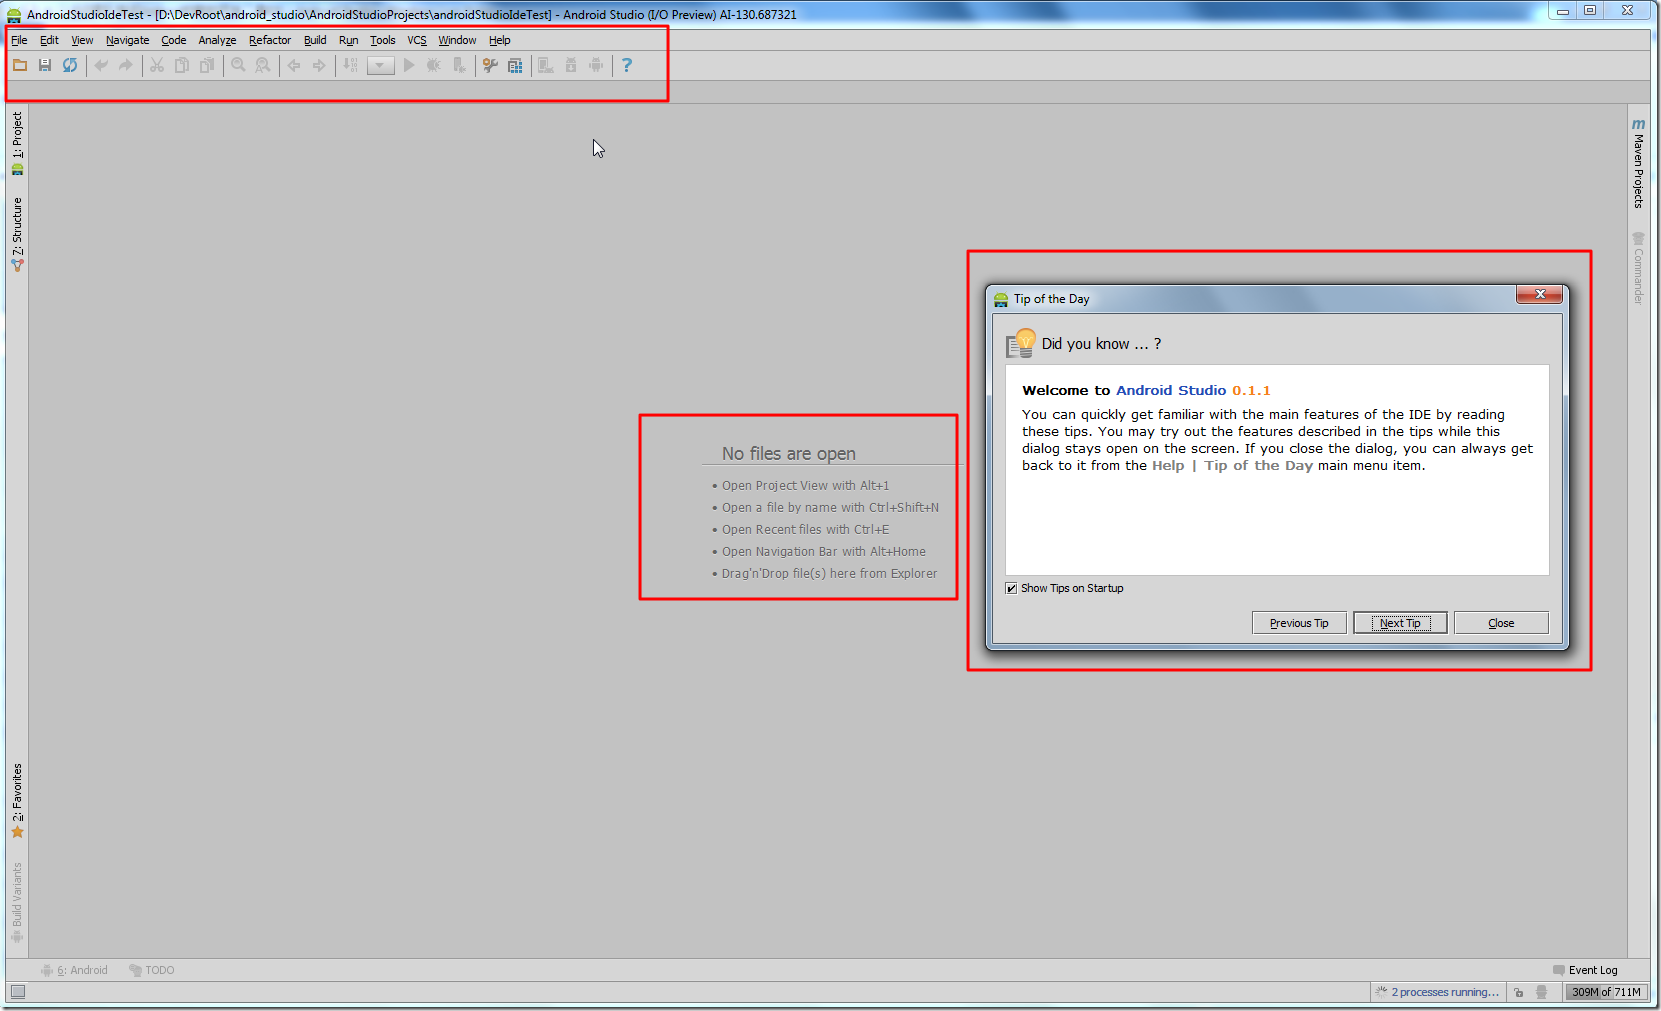The width and height of the screenshot is (1661, 1011).
Task: Close Tip of the Day dialog with X
Action: tap(1540, 294)
